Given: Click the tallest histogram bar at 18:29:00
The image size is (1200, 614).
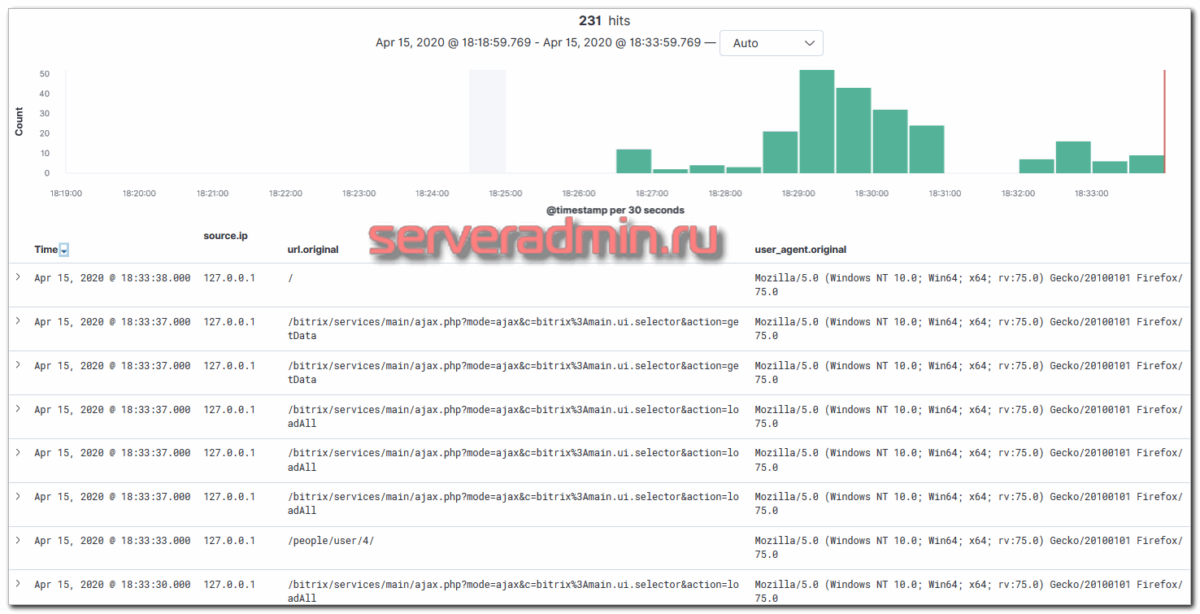Looking at the screenshot, I should [817, 122].
